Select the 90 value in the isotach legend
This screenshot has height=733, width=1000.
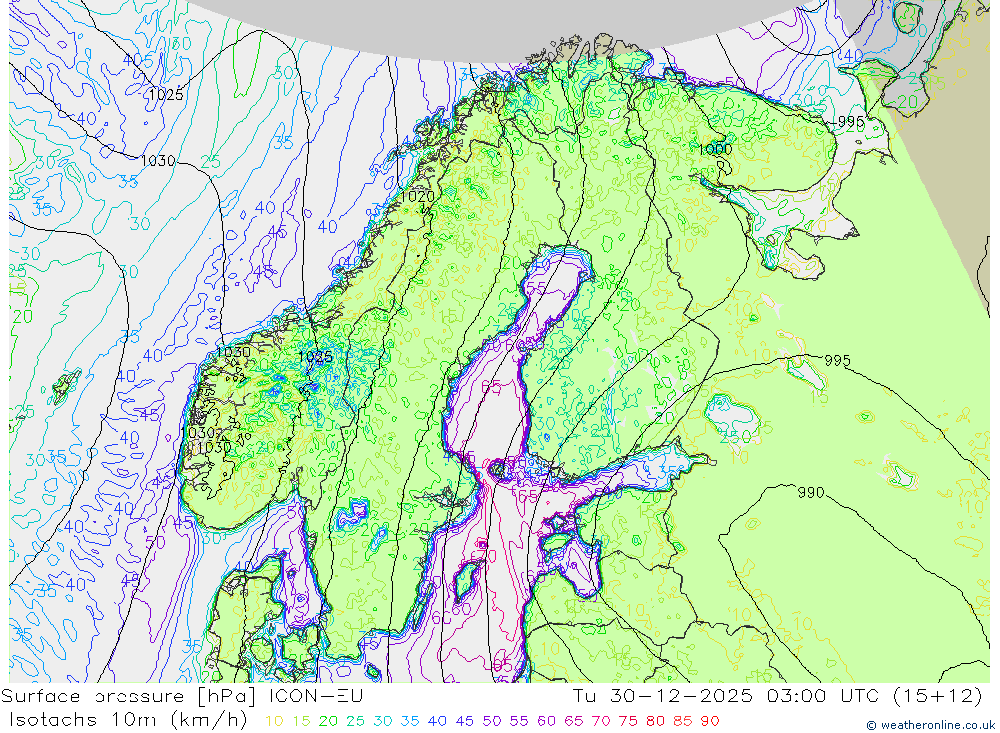(x=710, y=722)
